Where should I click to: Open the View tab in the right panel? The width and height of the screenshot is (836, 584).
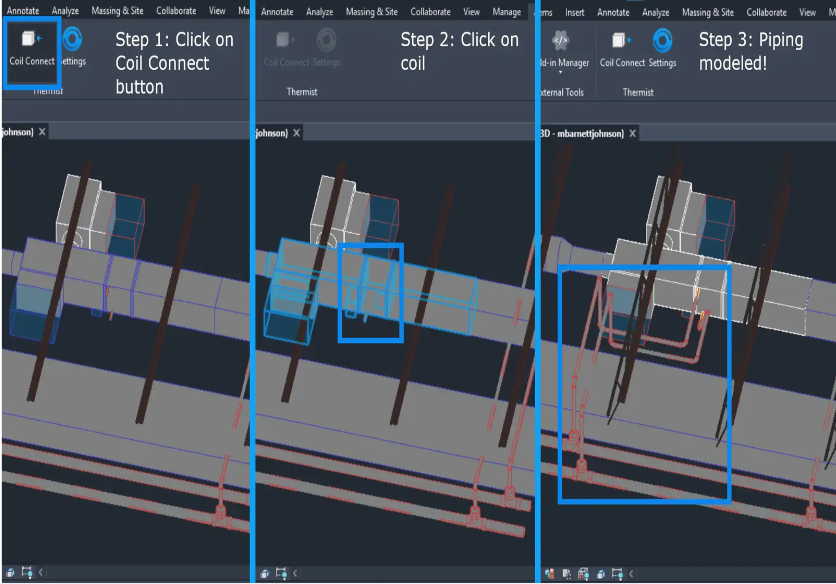[807, 12]
